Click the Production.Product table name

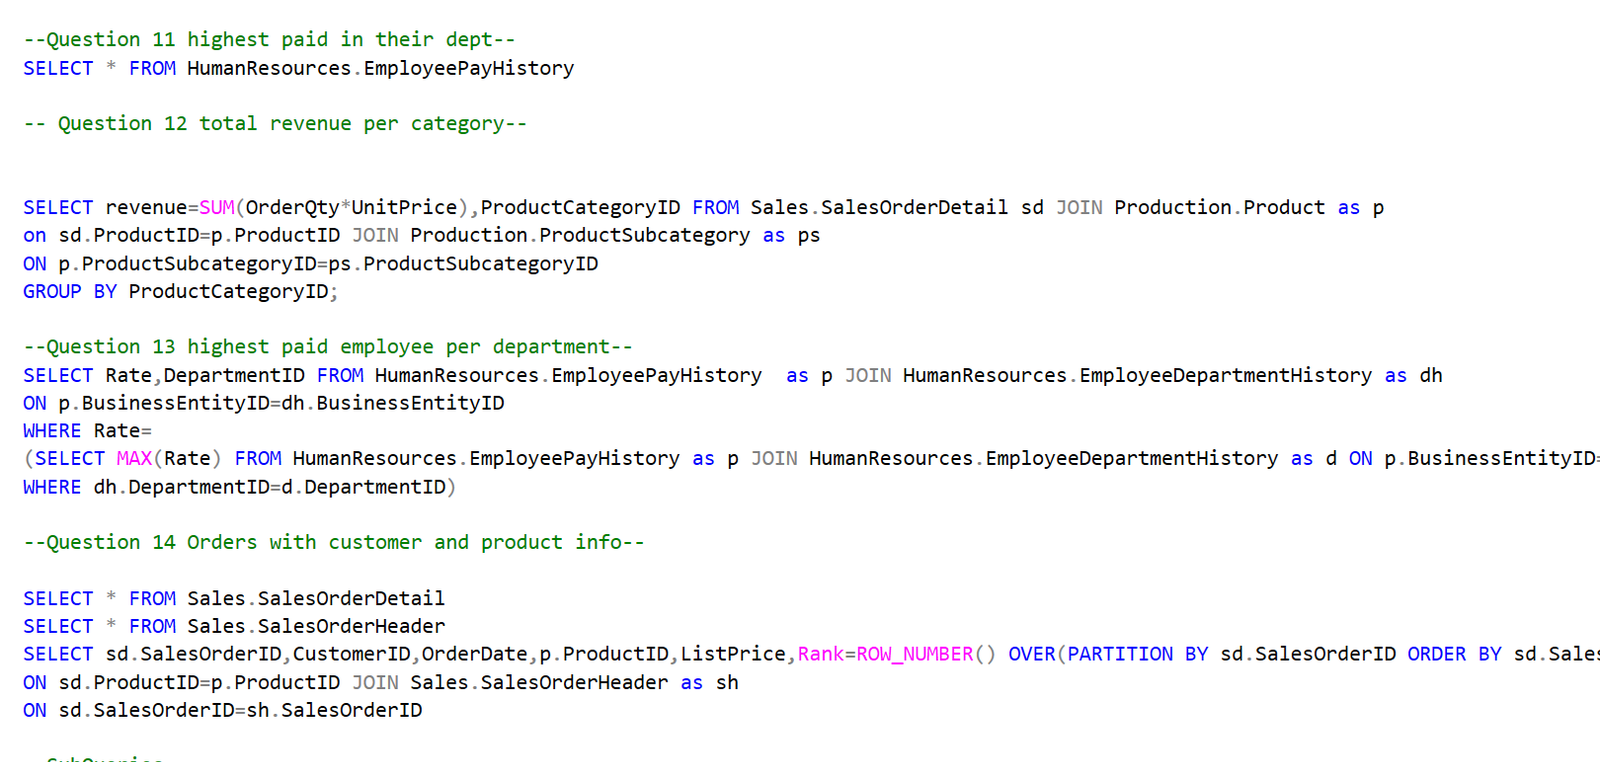pyautogui.click(x=1218, y=208)
